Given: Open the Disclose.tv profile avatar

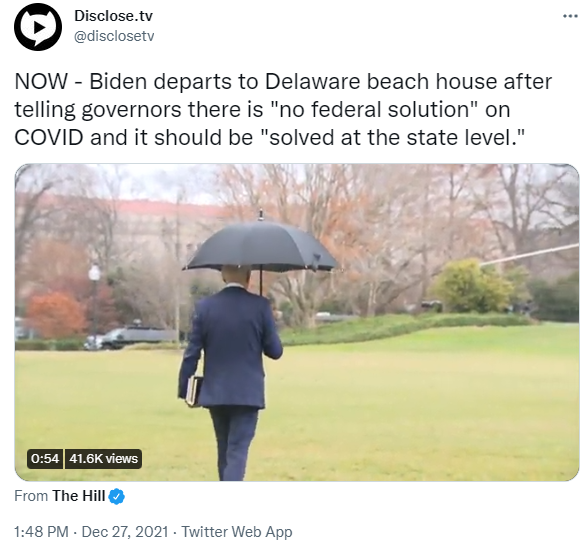Looking at the screenshot, I should pos(38,27).
